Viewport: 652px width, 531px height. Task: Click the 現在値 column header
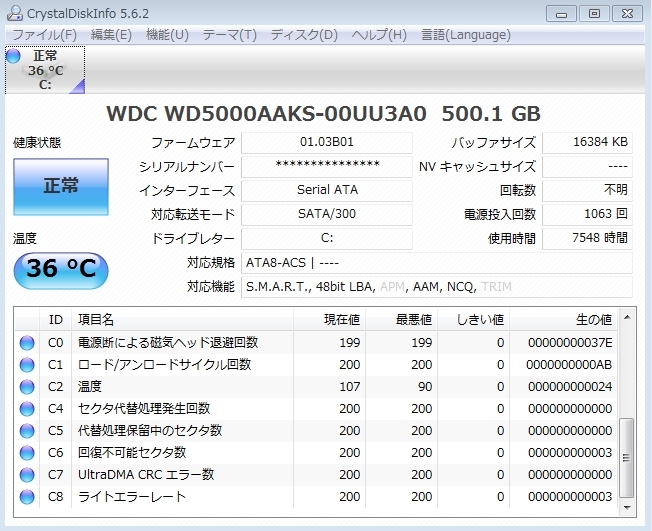coord(329,320)
